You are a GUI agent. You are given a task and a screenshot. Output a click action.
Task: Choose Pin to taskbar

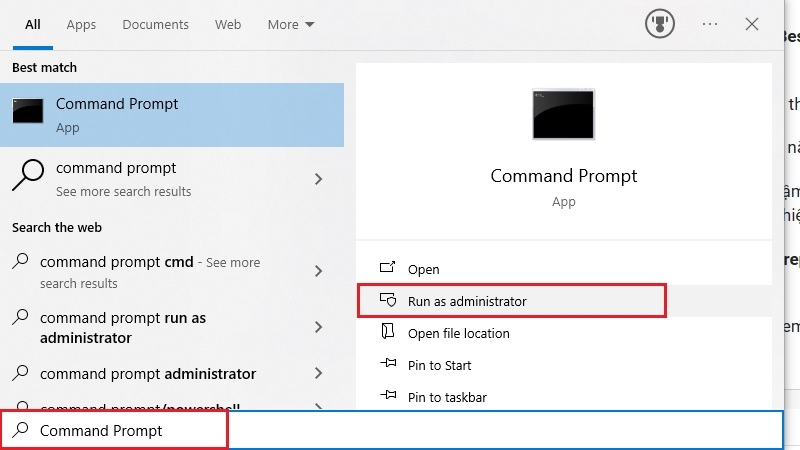pyautogui.click(x=564, y=397)
